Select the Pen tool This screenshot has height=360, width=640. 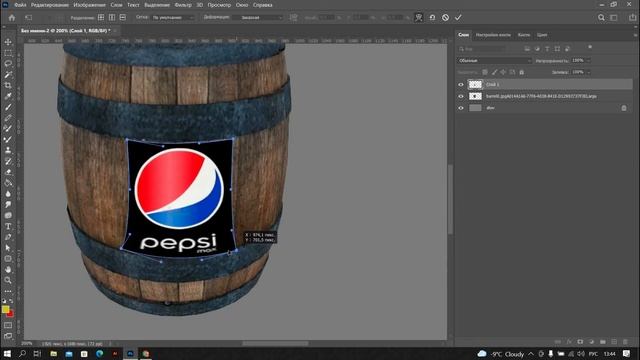pyautogui.click(x=8, y=237)
